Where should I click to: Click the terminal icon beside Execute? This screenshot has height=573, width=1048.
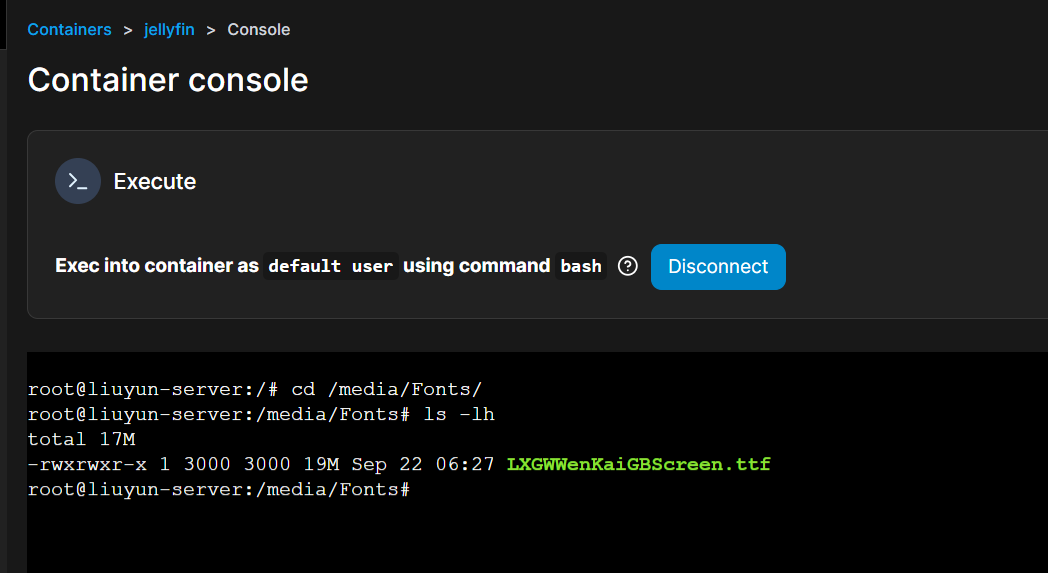click(78, 181)
